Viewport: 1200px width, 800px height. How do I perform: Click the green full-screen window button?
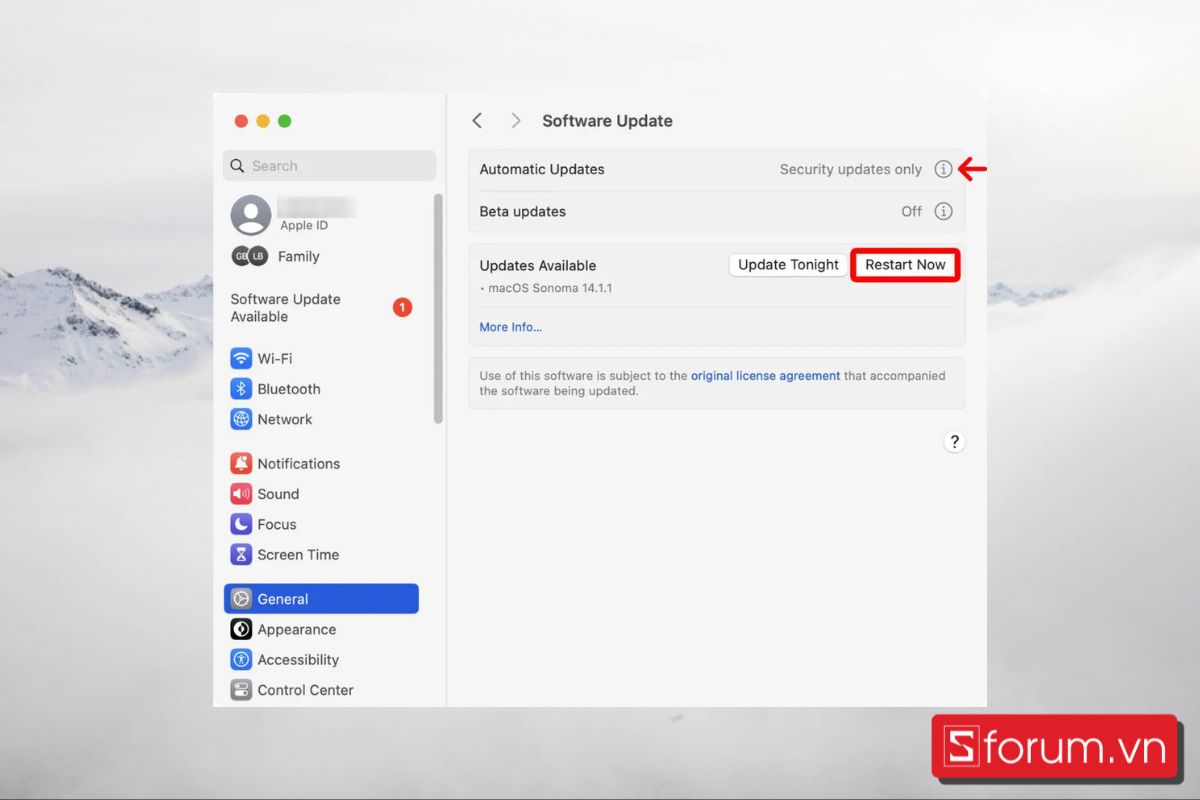click(285, 121)
